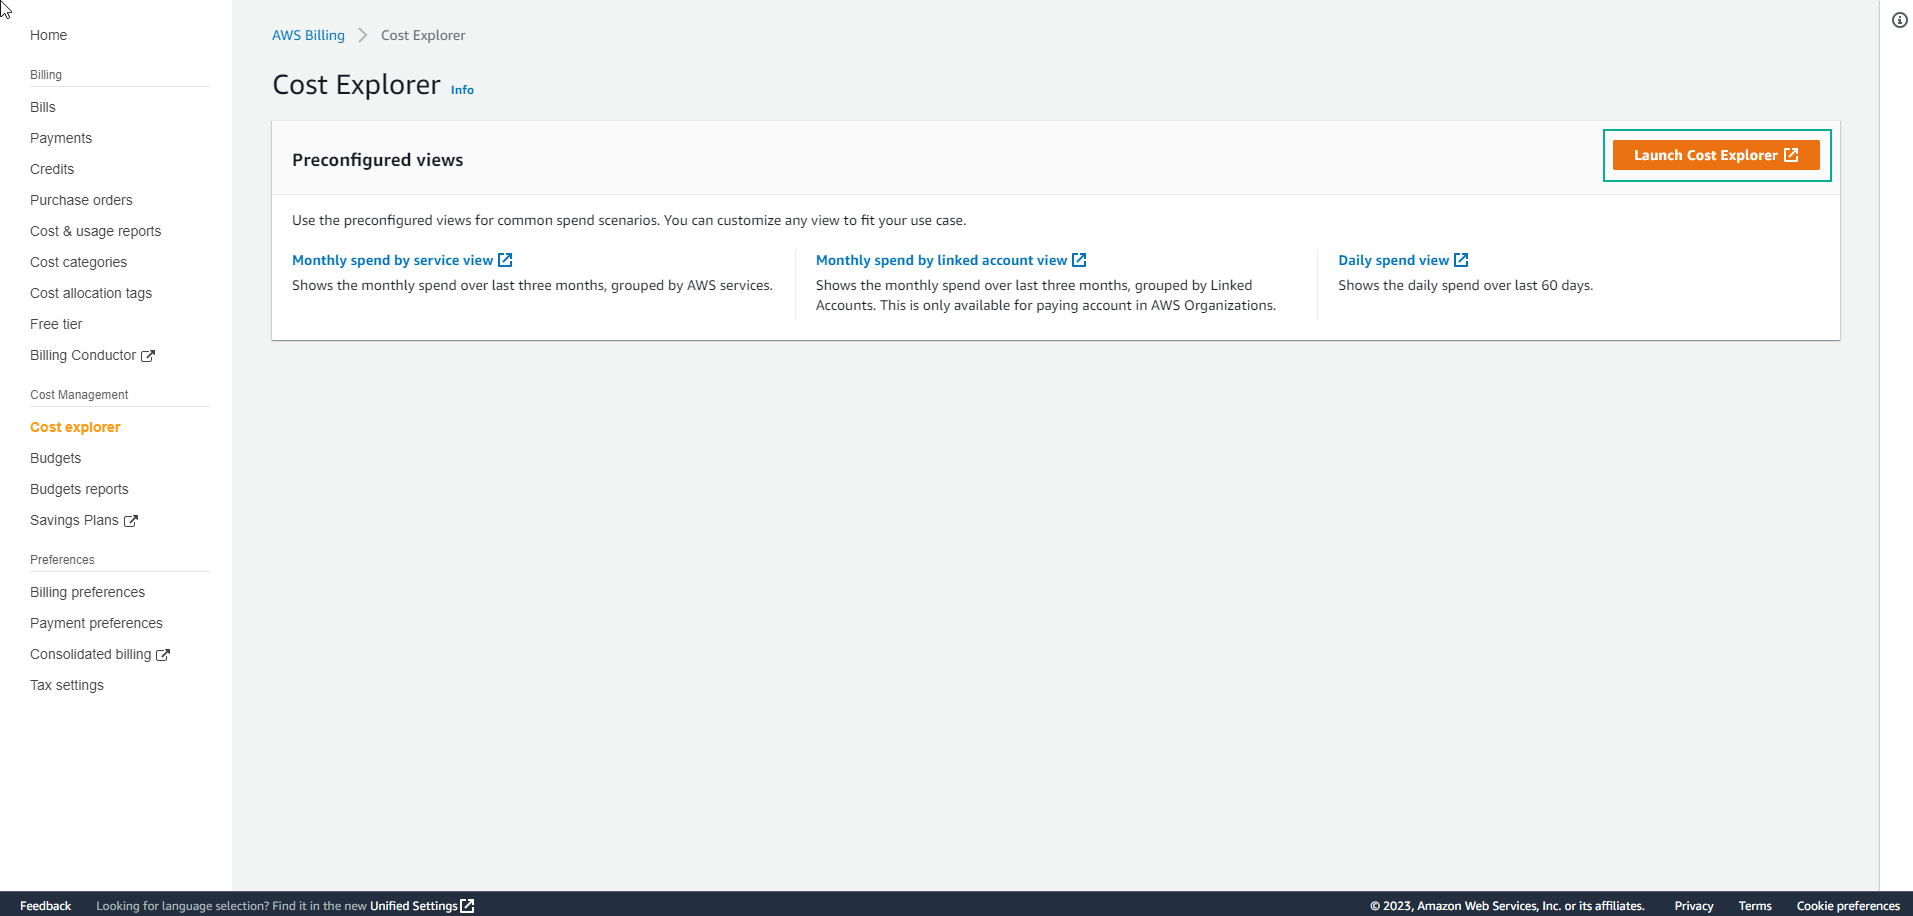Screen dimensions: 1913x916
Task: Click external-link icon next to Savings Plans
Action: [131, 521]
